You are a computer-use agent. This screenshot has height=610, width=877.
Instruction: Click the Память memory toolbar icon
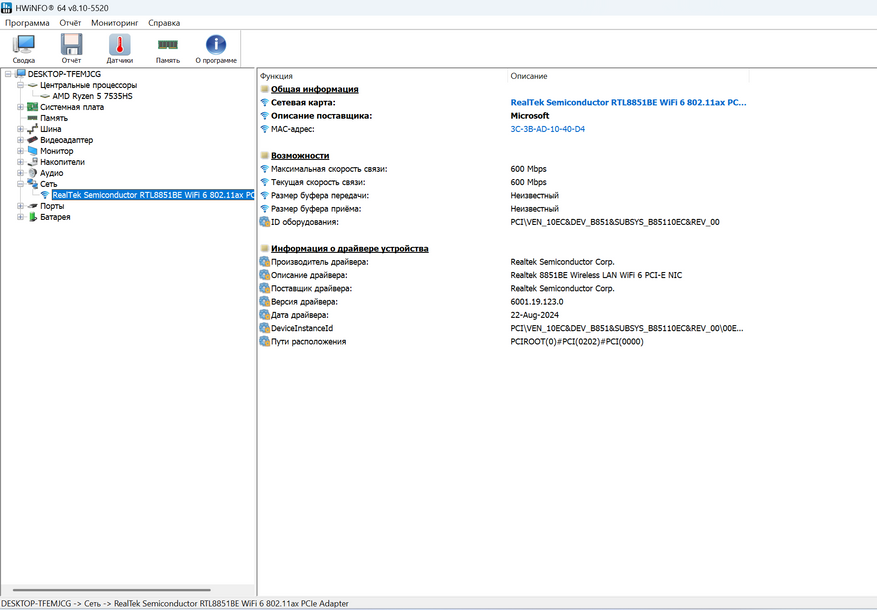tap(167, 44)
